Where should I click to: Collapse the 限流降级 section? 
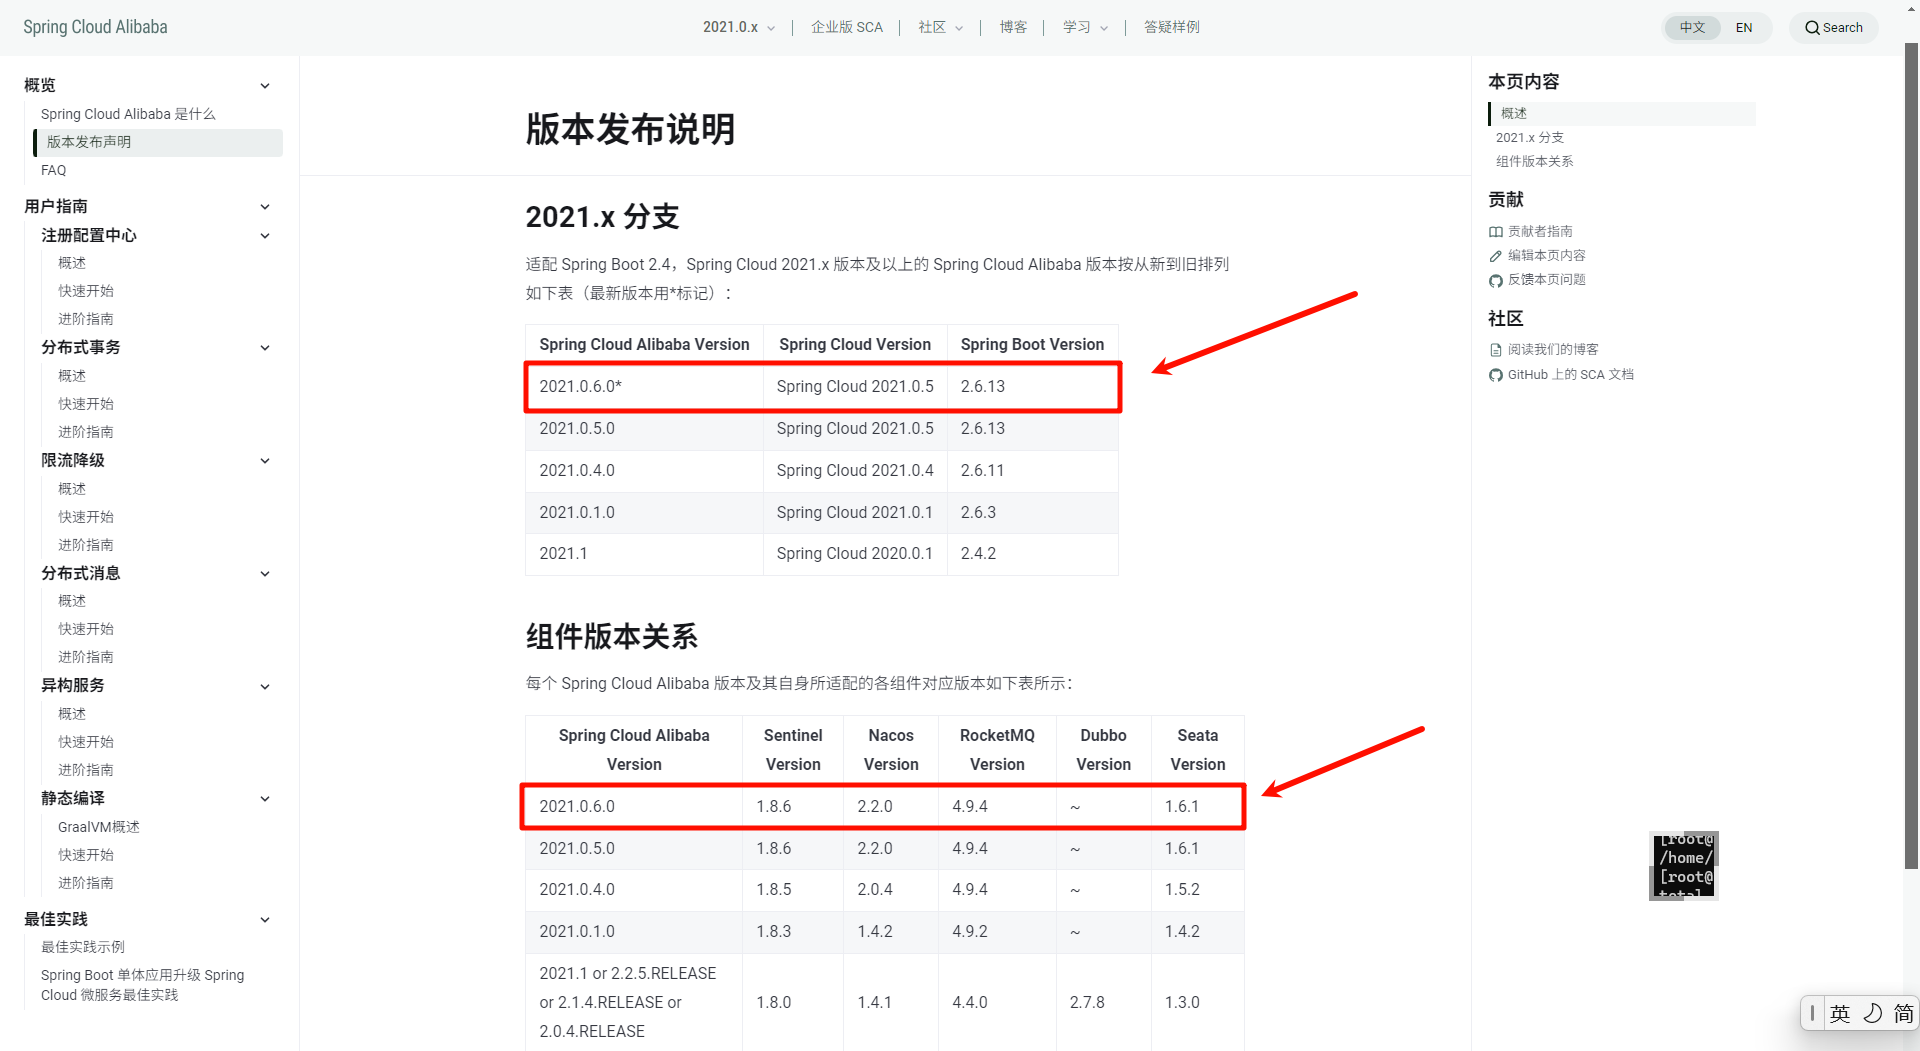[x=265, y=461]
